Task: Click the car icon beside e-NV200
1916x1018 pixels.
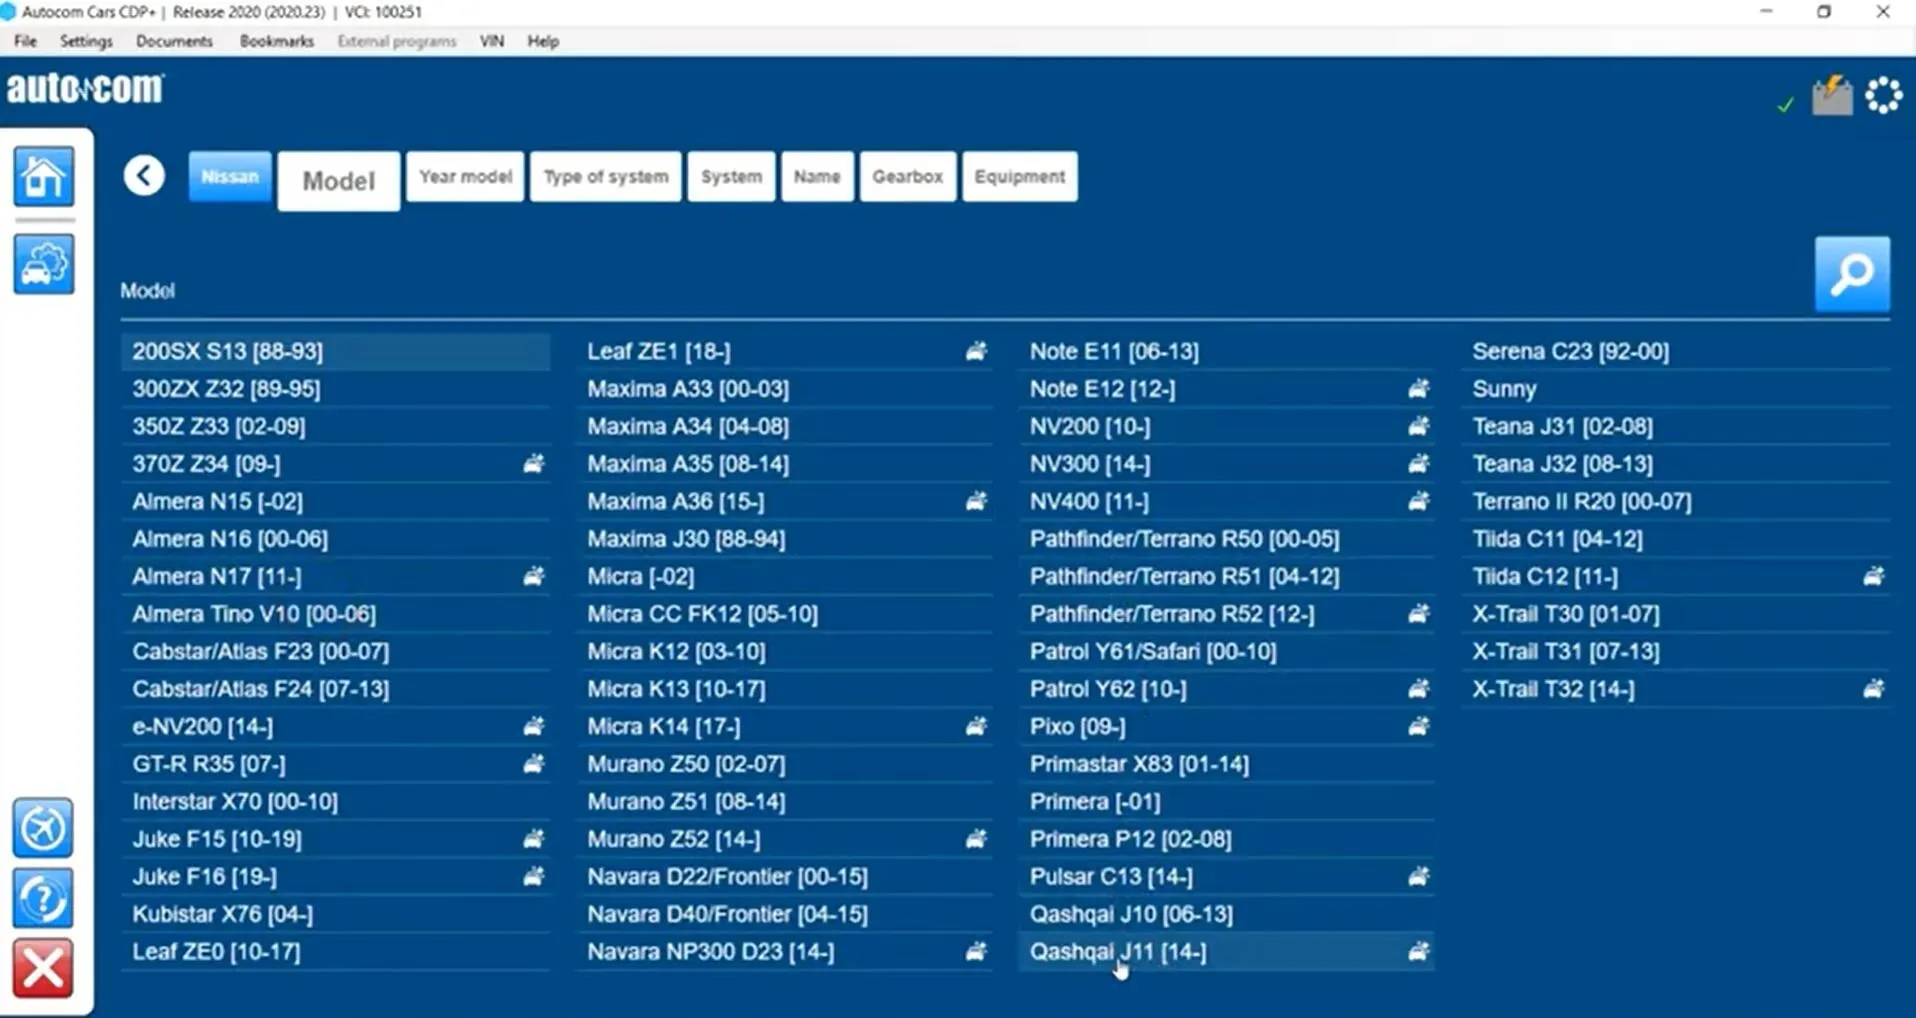Action: (x=534, y=726)
